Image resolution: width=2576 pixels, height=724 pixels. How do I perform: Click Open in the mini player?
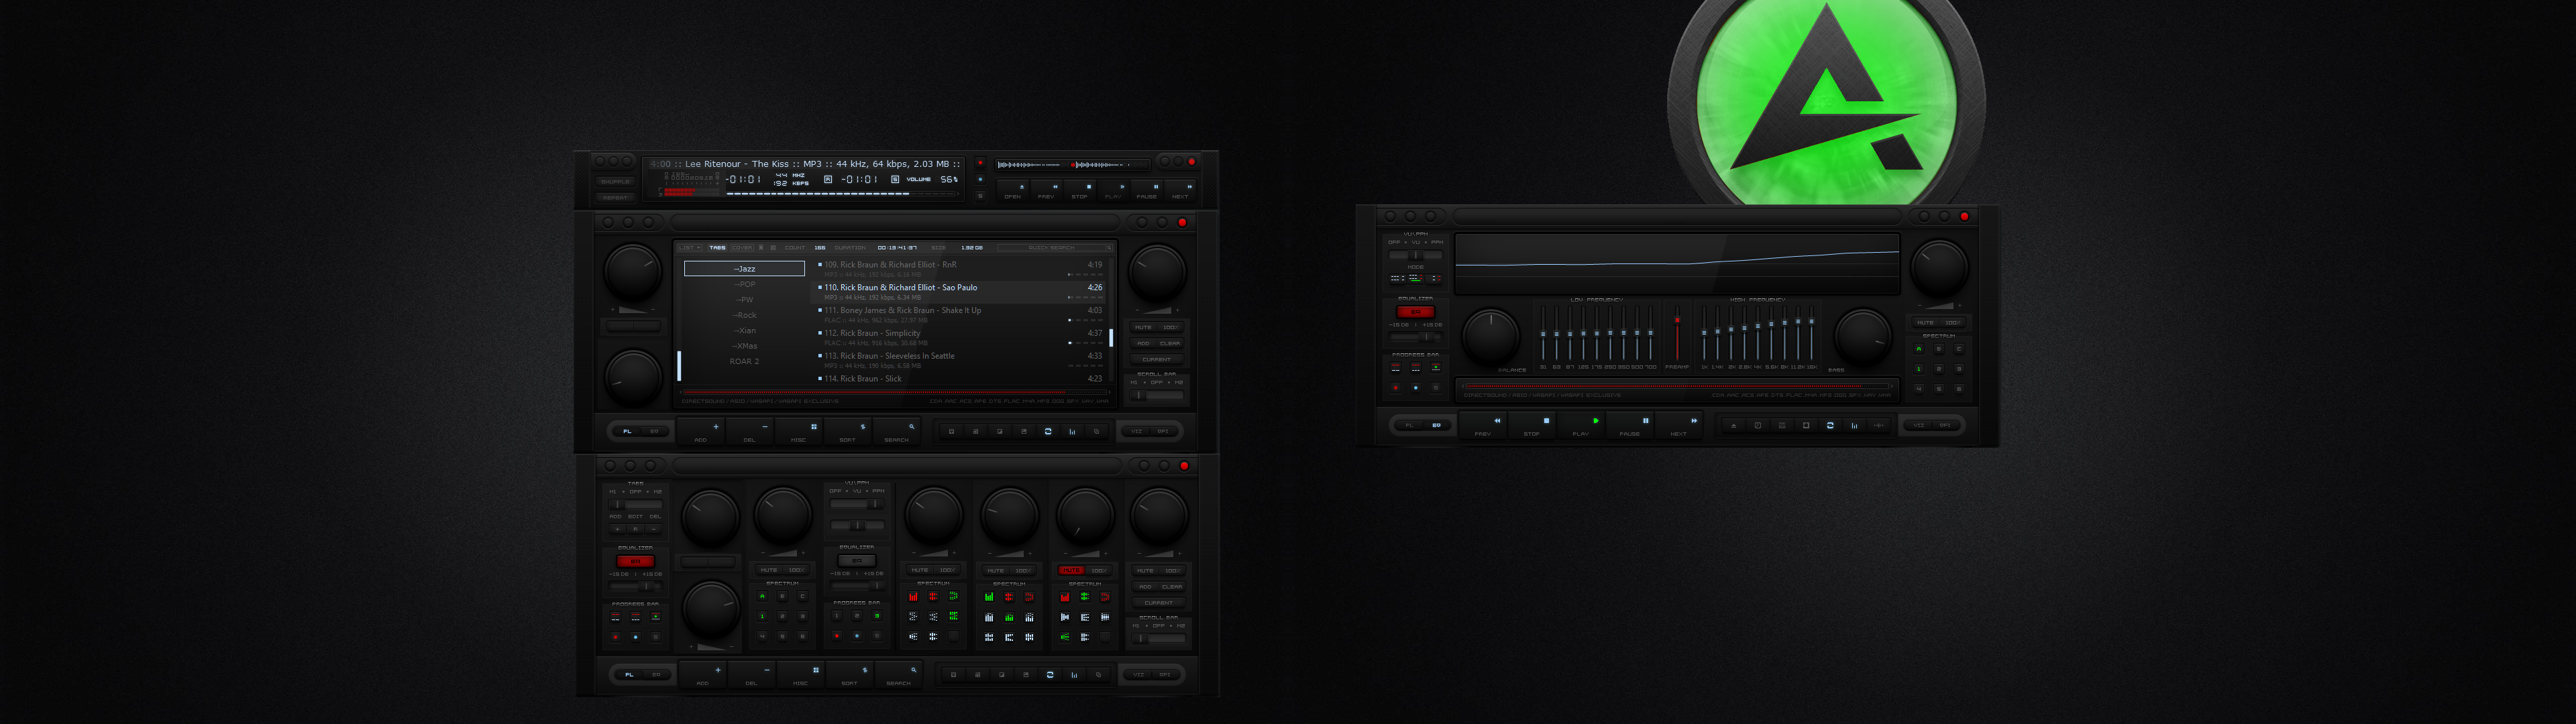(x=1013, y=190)
